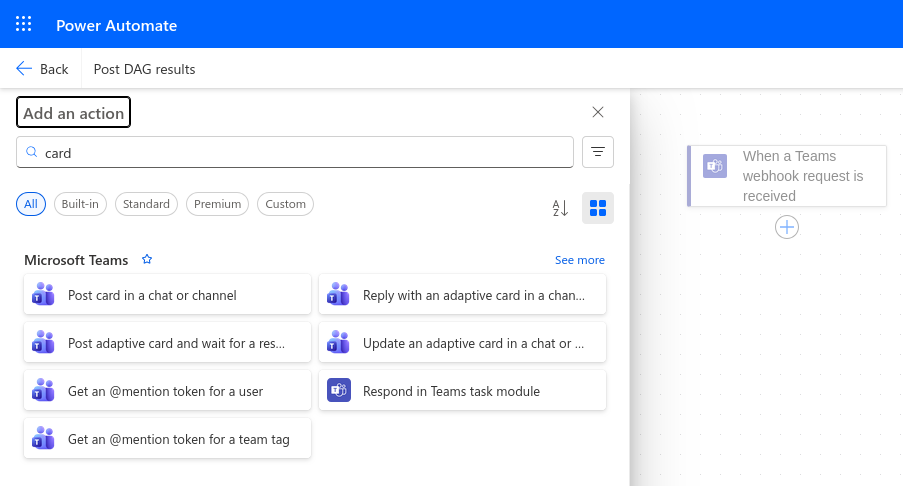Choose Get an @mention token for a user
Screen dimensions: 903x486
167,390
